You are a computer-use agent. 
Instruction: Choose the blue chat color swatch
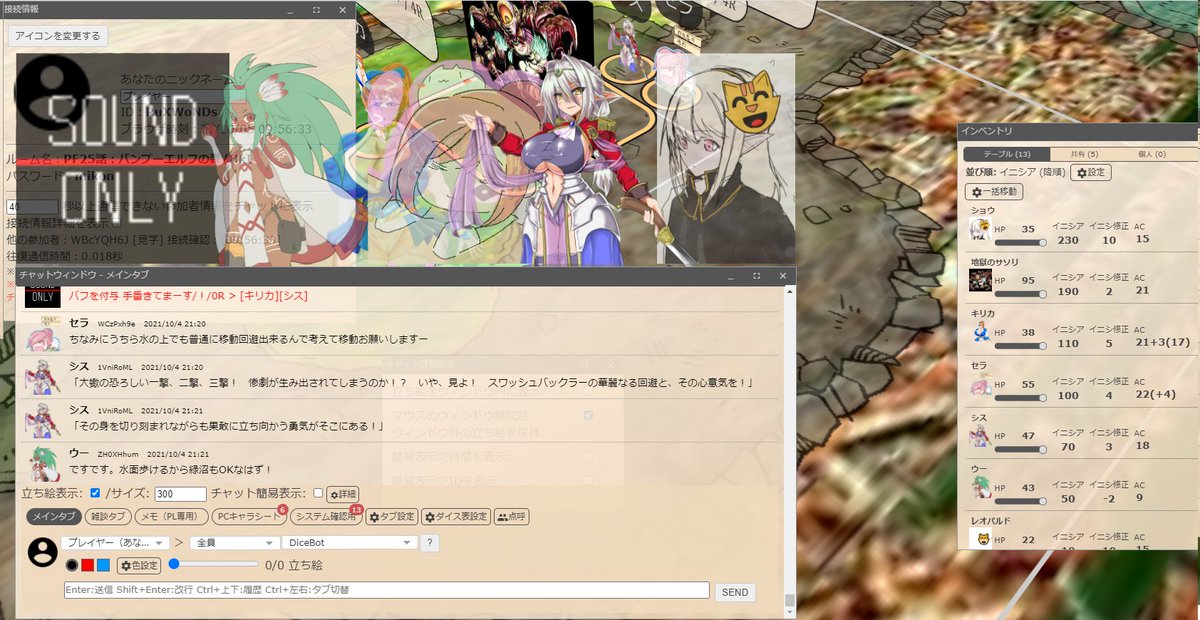pos(103,565)
